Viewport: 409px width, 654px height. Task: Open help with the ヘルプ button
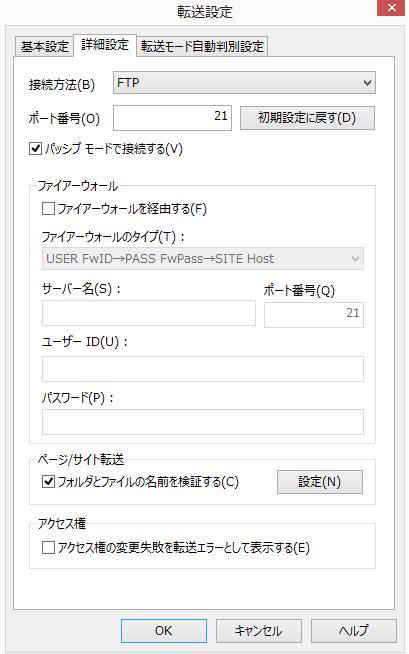[354, 631]
